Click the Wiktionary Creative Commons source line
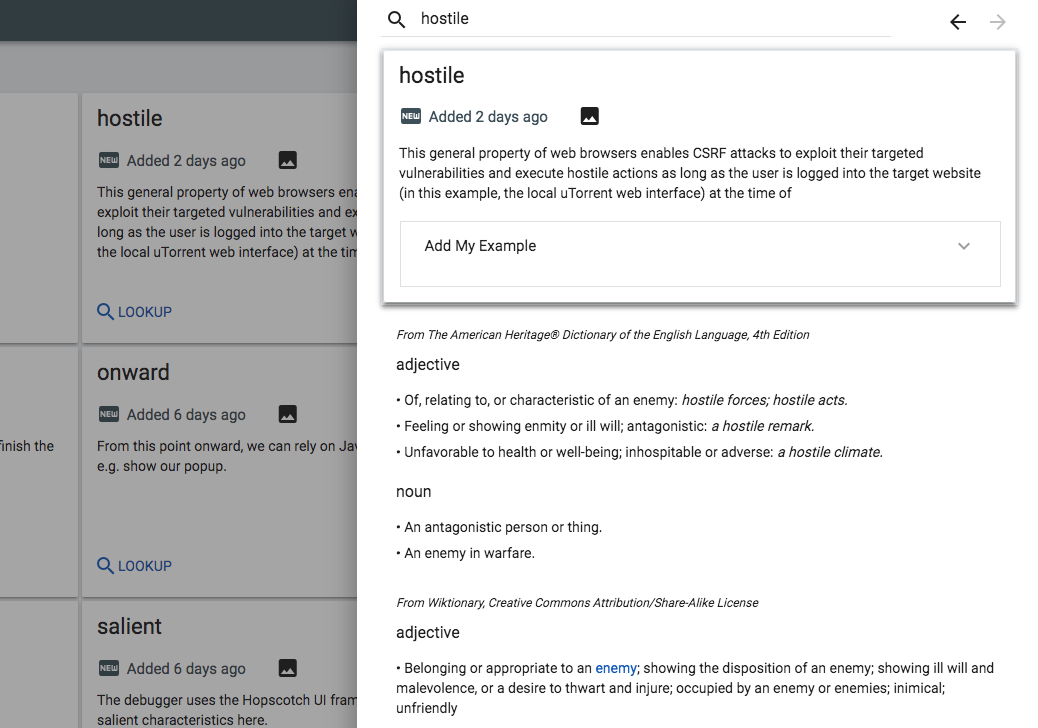 coord(577,603)
